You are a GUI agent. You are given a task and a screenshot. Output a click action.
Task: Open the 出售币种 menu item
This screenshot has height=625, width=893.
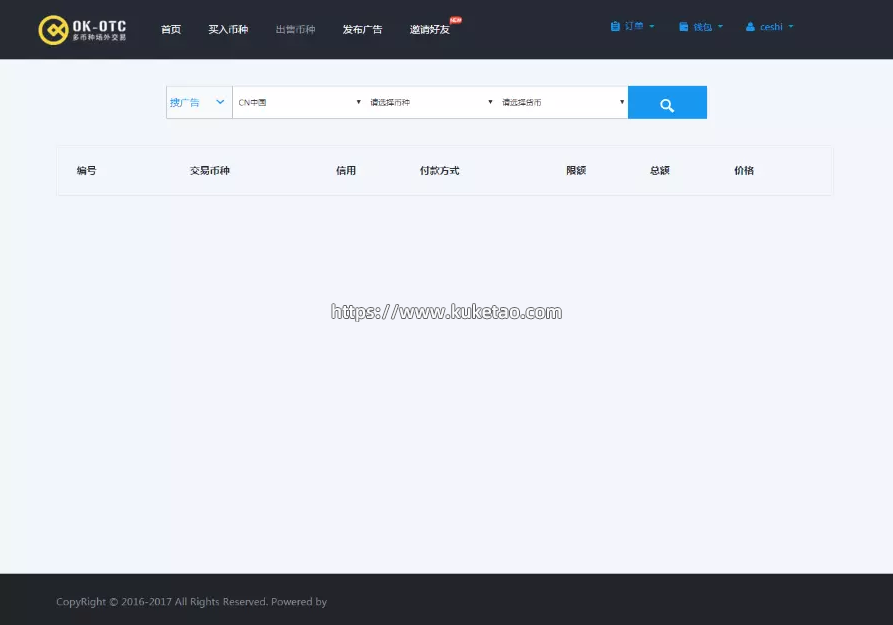295,30
